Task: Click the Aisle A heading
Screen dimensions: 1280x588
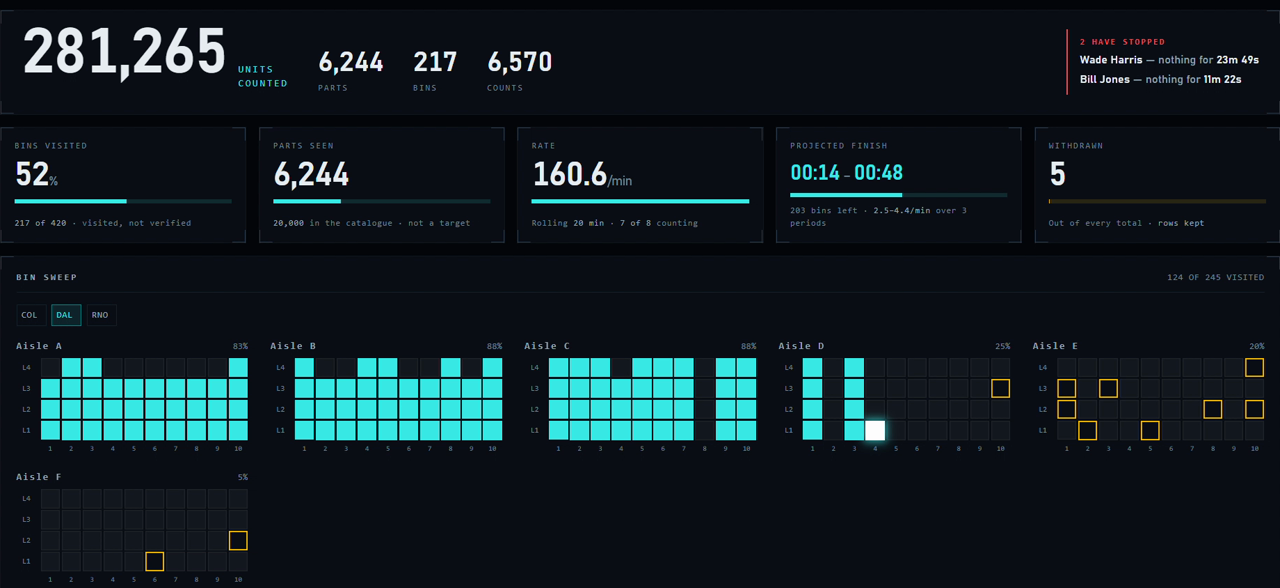Action: coord(39,346)
